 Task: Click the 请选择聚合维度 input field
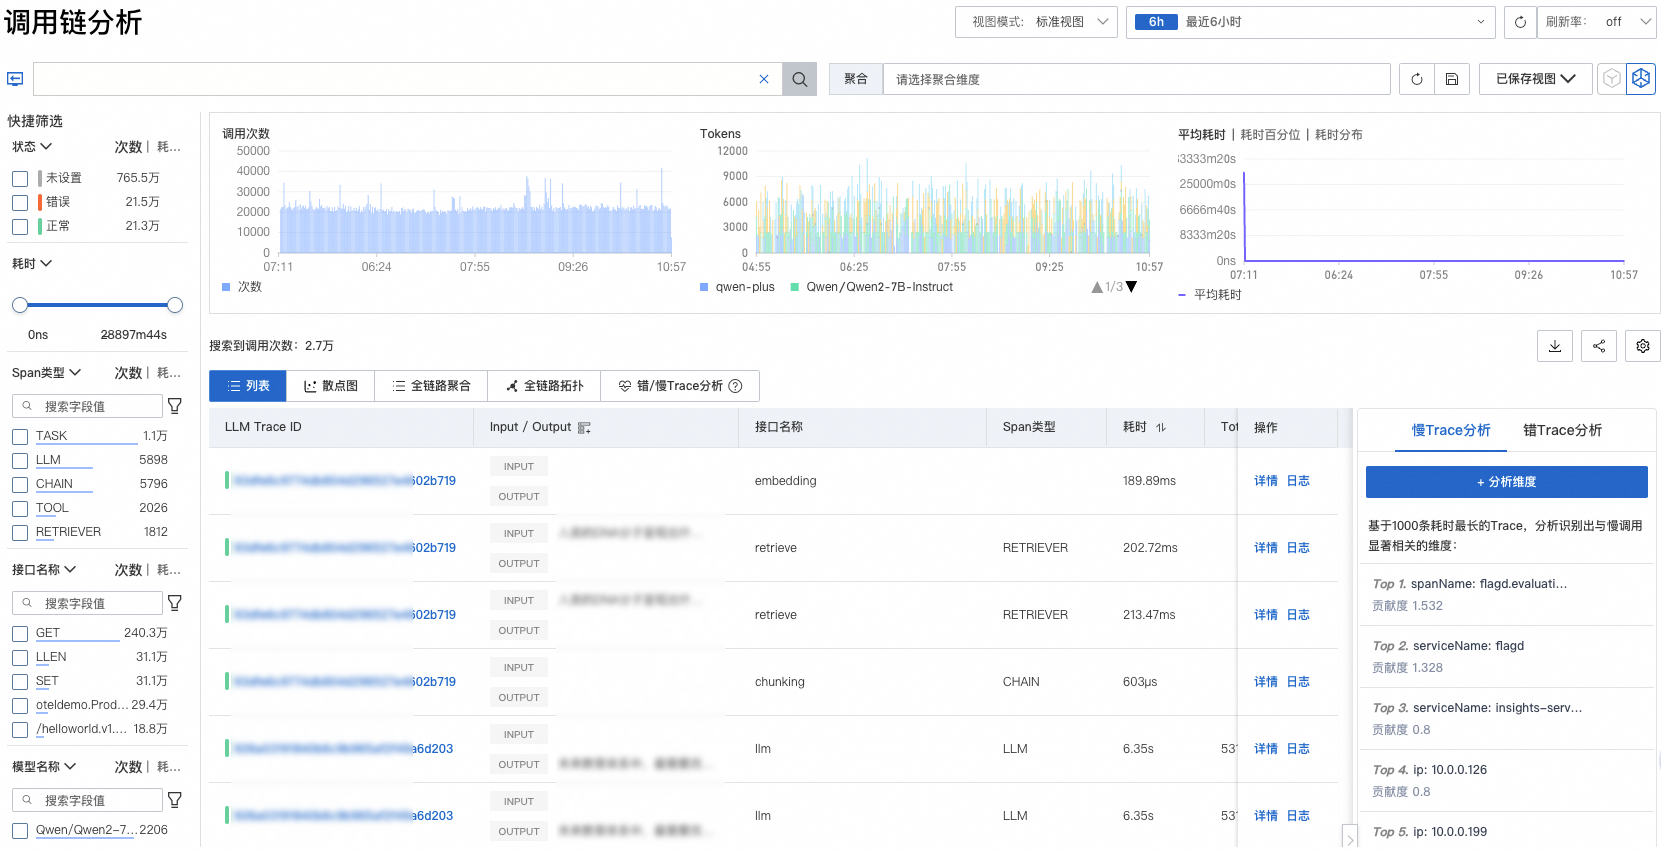[1137, 79]
